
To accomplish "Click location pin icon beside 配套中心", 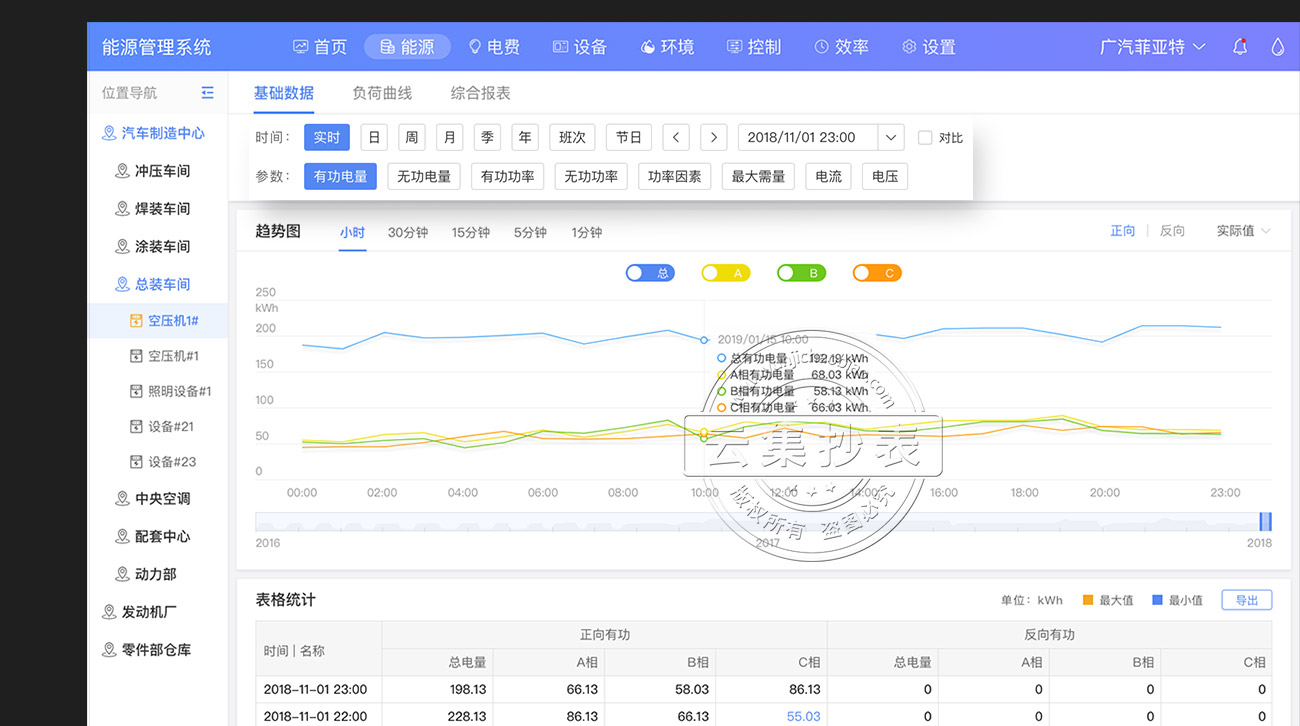I will (123, 536).
